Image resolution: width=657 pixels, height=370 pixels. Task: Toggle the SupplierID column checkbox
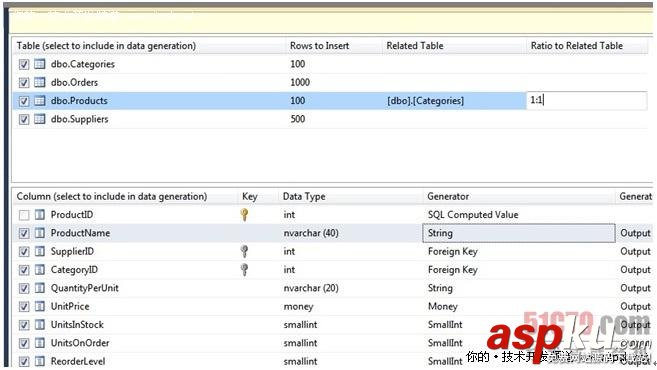click(24, 252)
